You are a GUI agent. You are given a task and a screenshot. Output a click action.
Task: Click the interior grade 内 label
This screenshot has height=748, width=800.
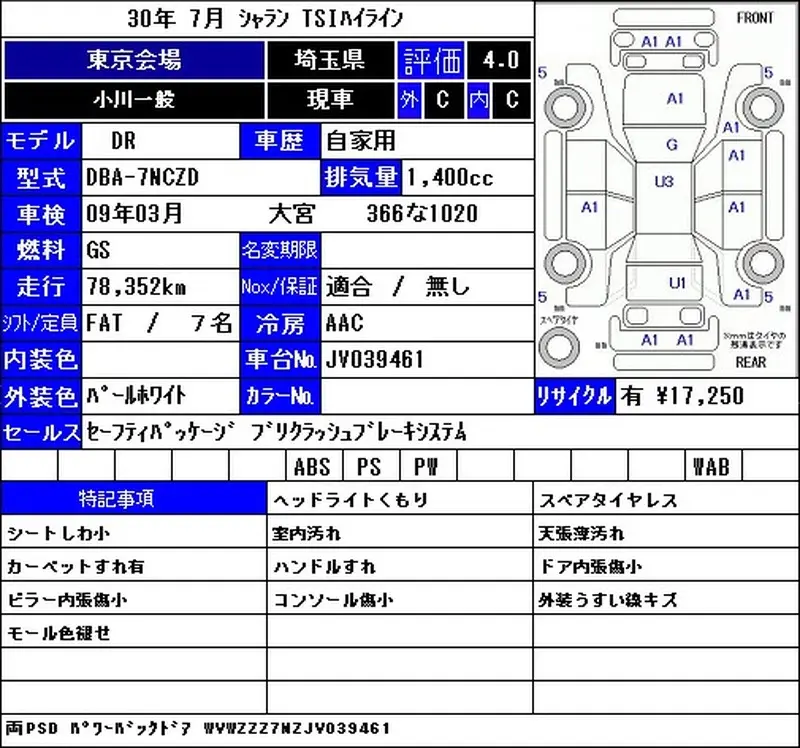479,99
